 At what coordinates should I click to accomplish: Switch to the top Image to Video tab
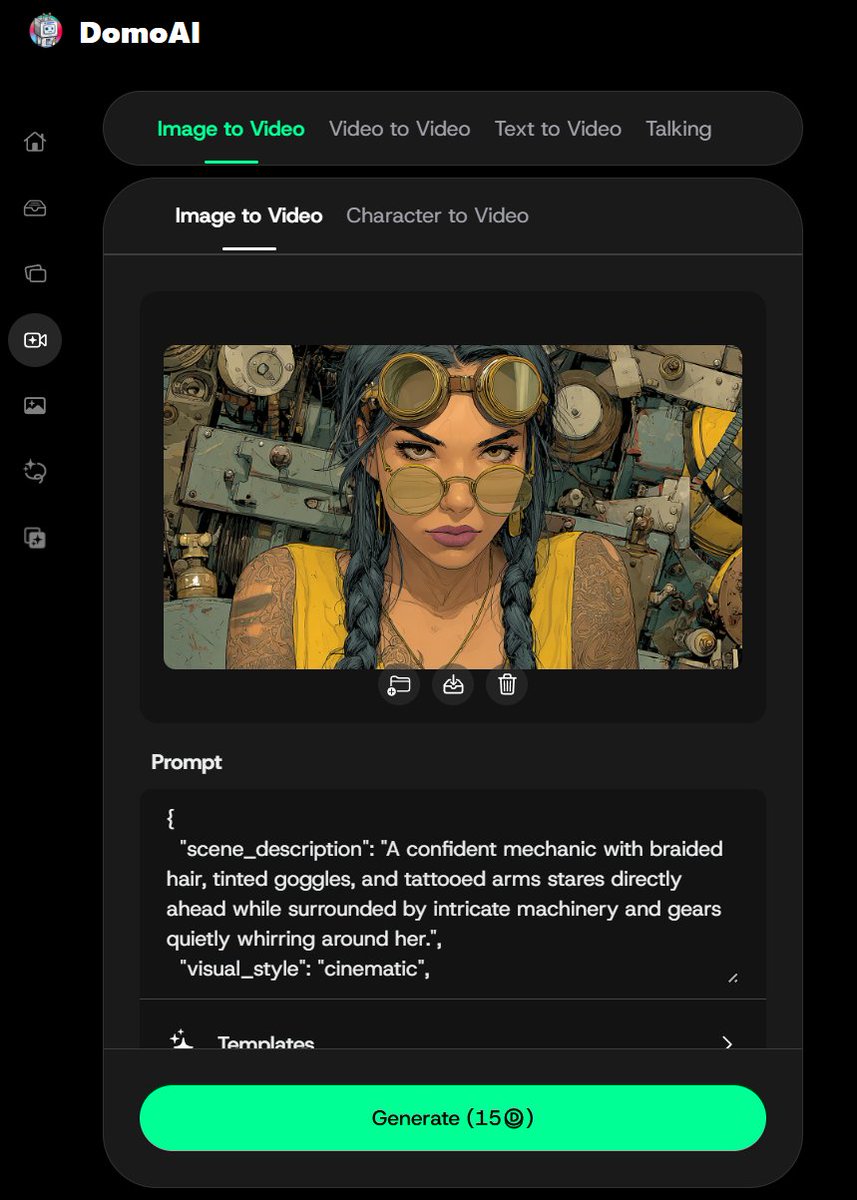click(x=231, y=129)
